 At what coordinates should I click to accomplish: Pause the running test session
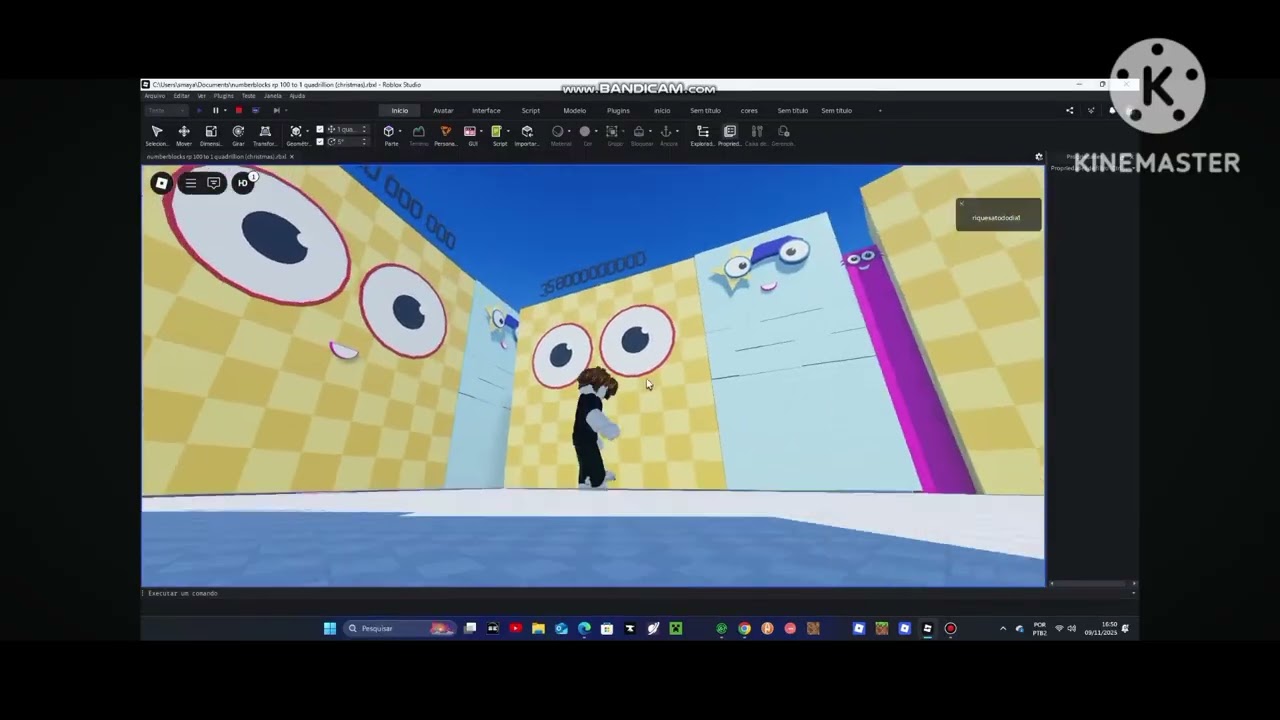[215, 111]
